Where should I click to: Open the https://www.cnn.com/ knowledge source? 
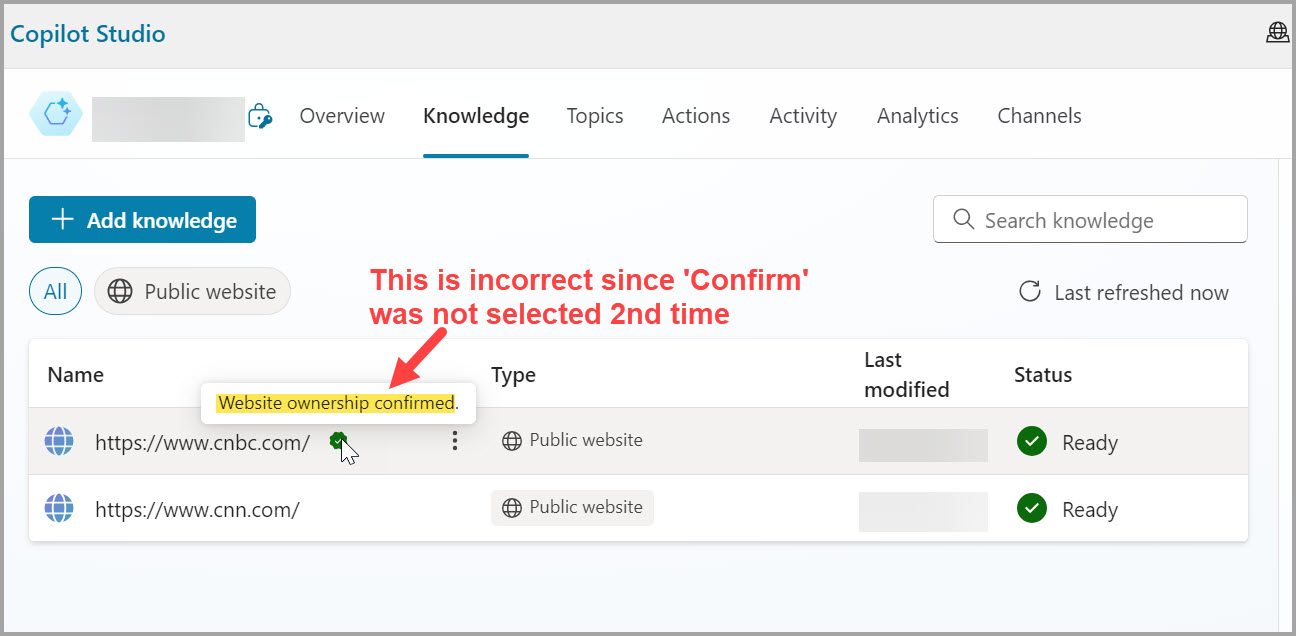[x=196, y=508]
